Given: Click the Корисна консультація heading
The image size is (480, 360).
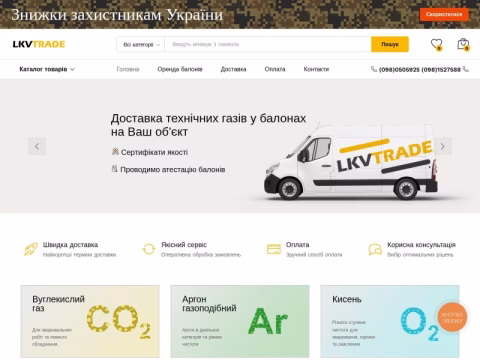Looking at the screenshot, I should [421, 245].
